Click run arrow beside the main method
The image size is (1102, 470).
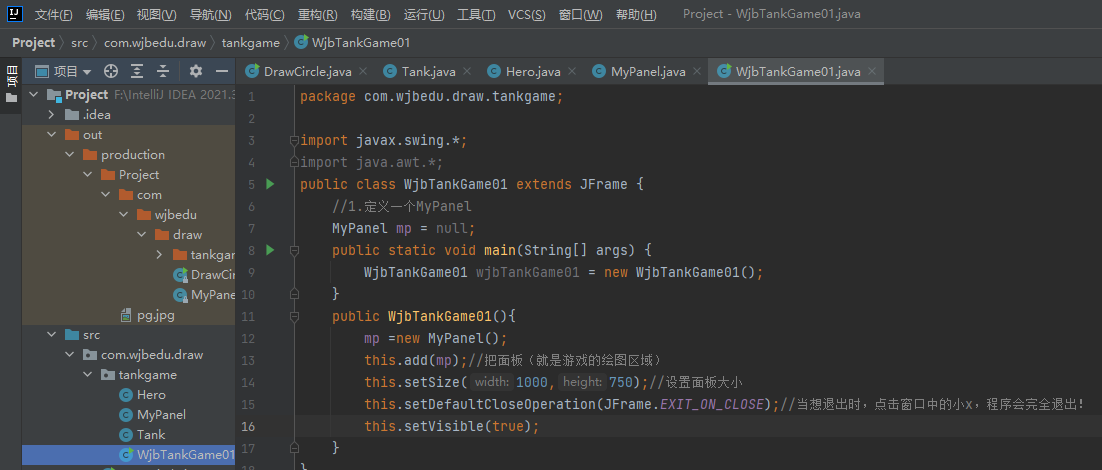(270, 250)
